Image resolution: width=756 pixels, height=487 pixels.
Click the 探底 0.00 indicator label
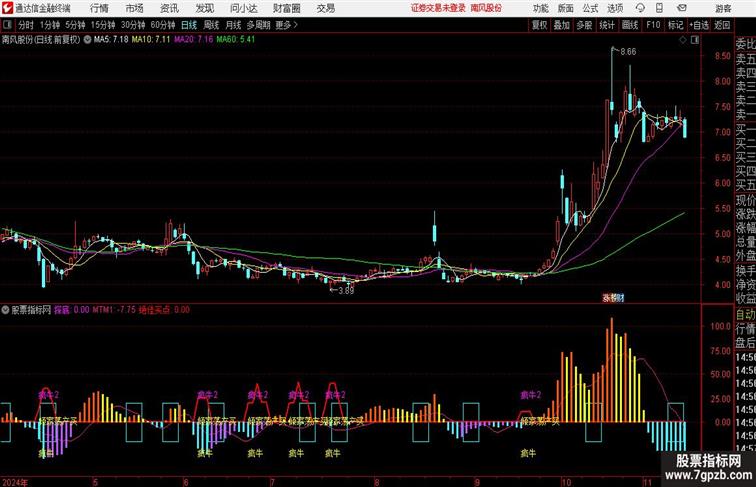(72, 310)
